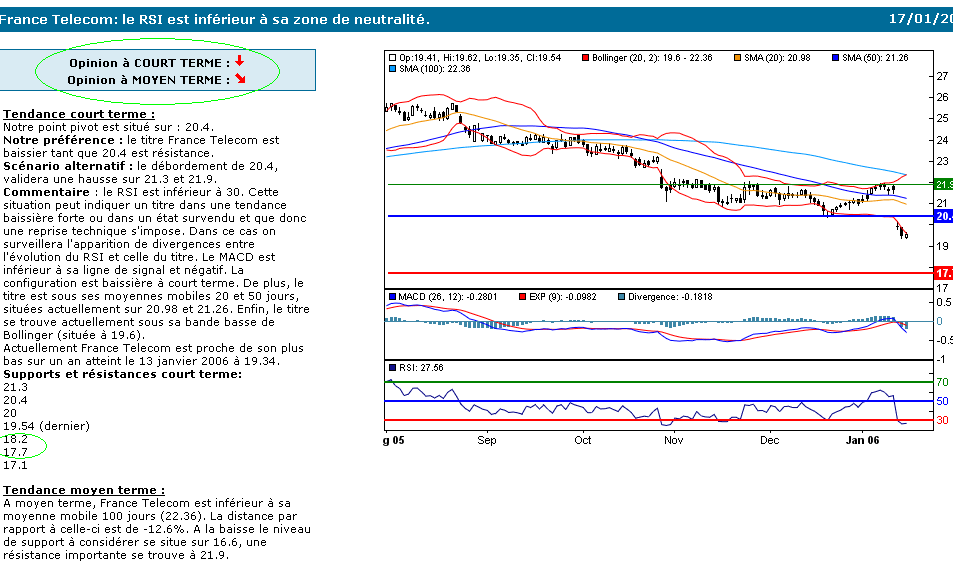The image size is (953, 569).
Task: Click the '23' price axis label
Action: click(942, 161)
